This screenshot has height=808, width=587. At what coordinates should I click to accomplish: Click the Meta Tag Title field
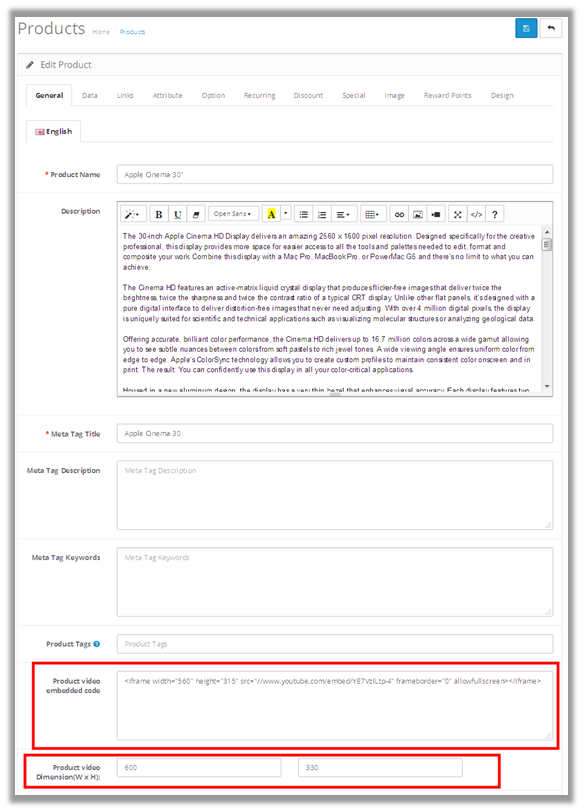click(x=335, y=433)
